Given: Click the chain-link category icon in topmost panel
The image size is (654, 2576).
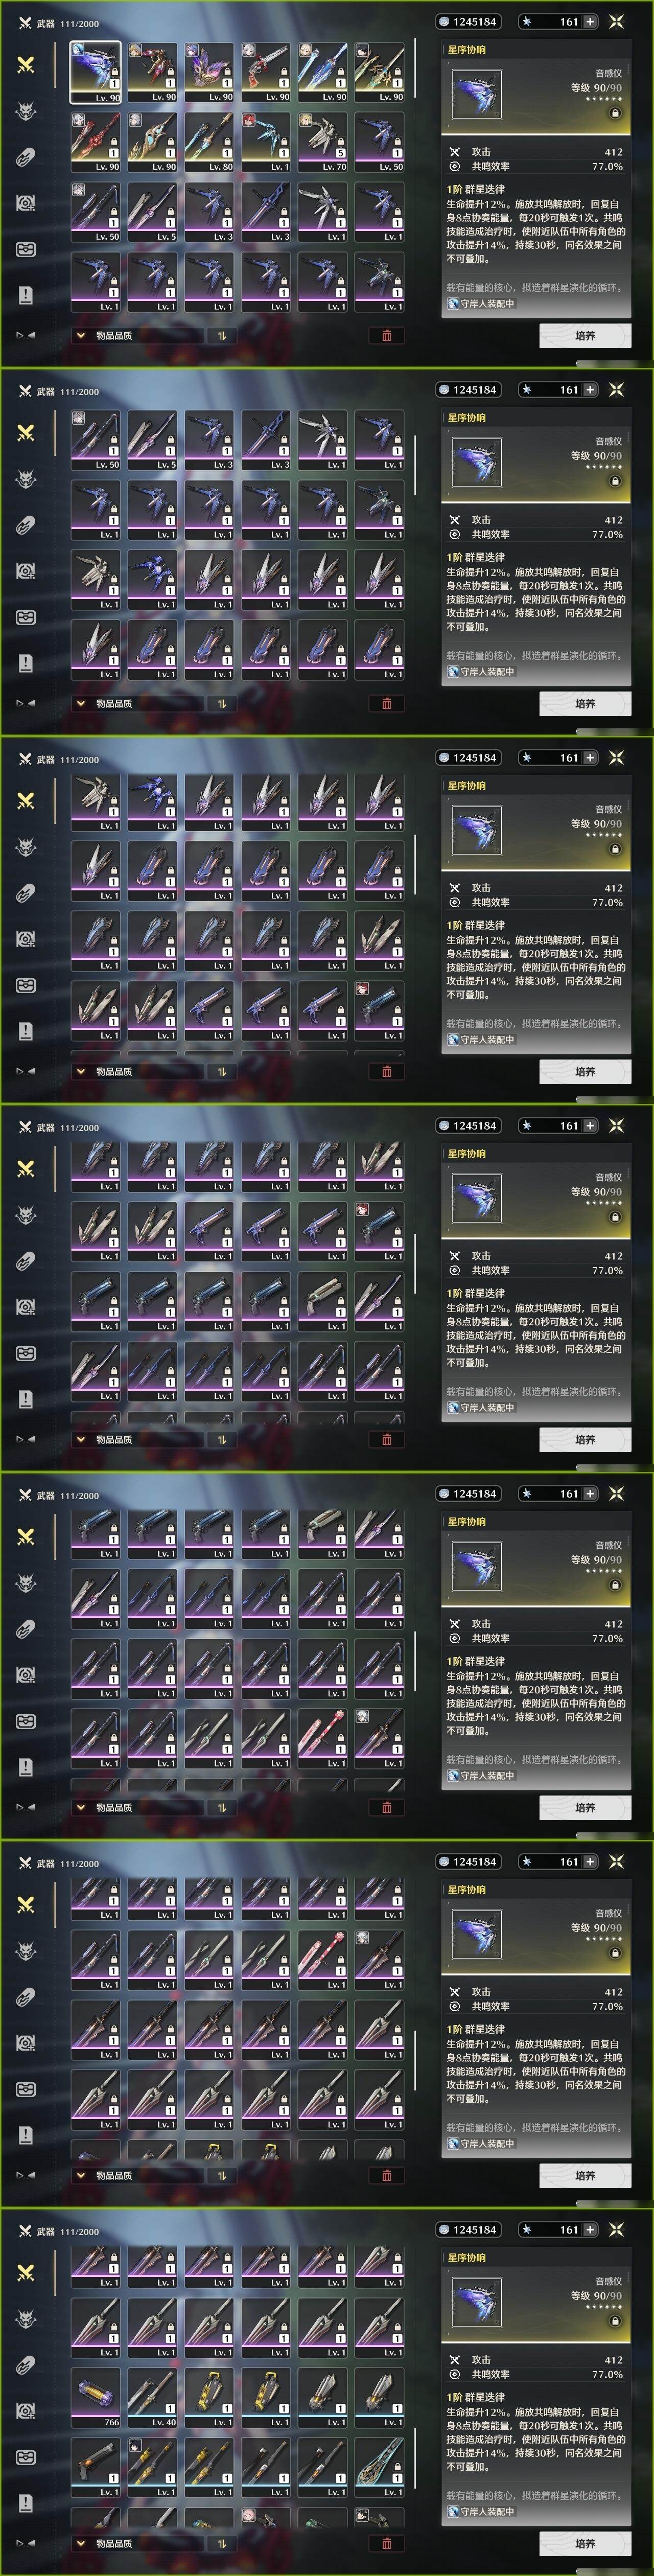Looking at the screenshot, I should 26,157.
